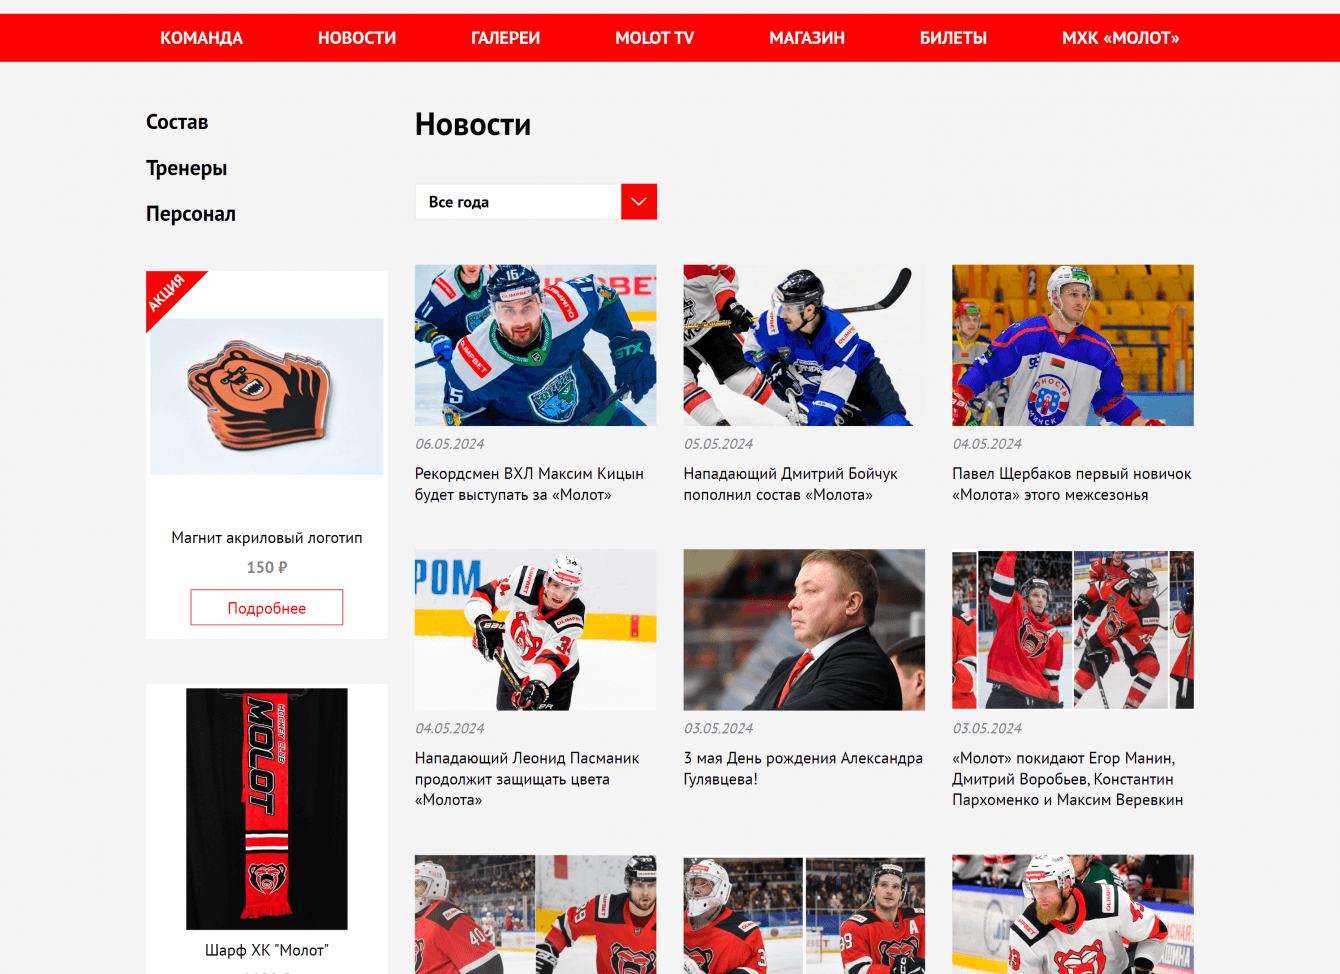Go to НОВОСТИ in the top menu
This screenshot has height=974, width=1340.
(357, 38)
